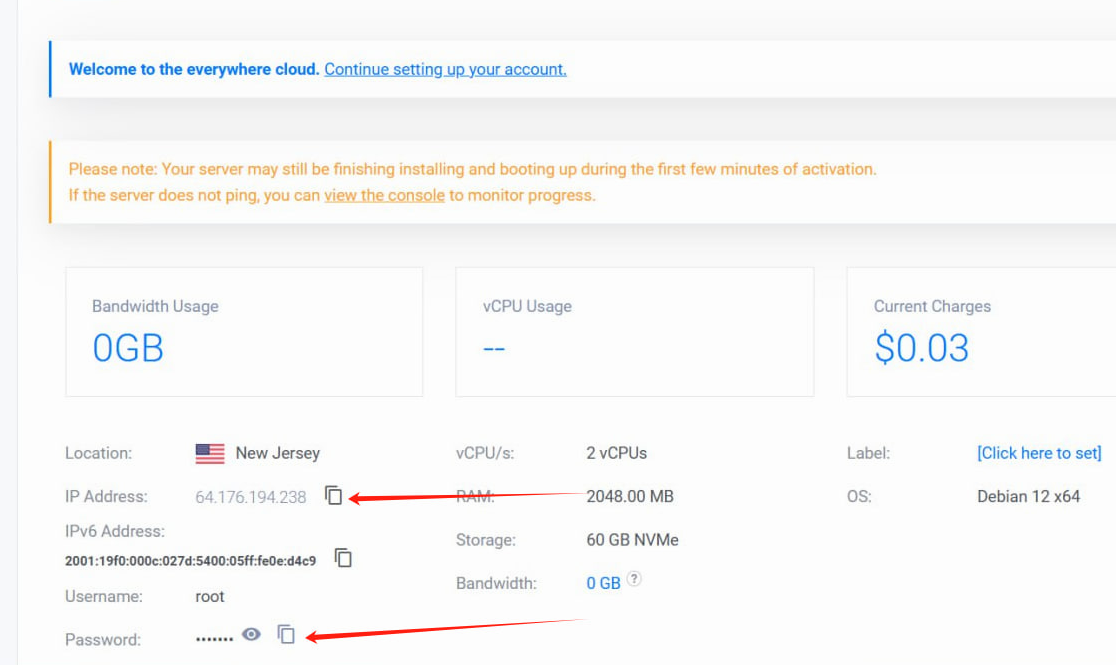Select the Bandwidth Usage card
This screenshot has height=665, width=1116.
tap(244, 331)
